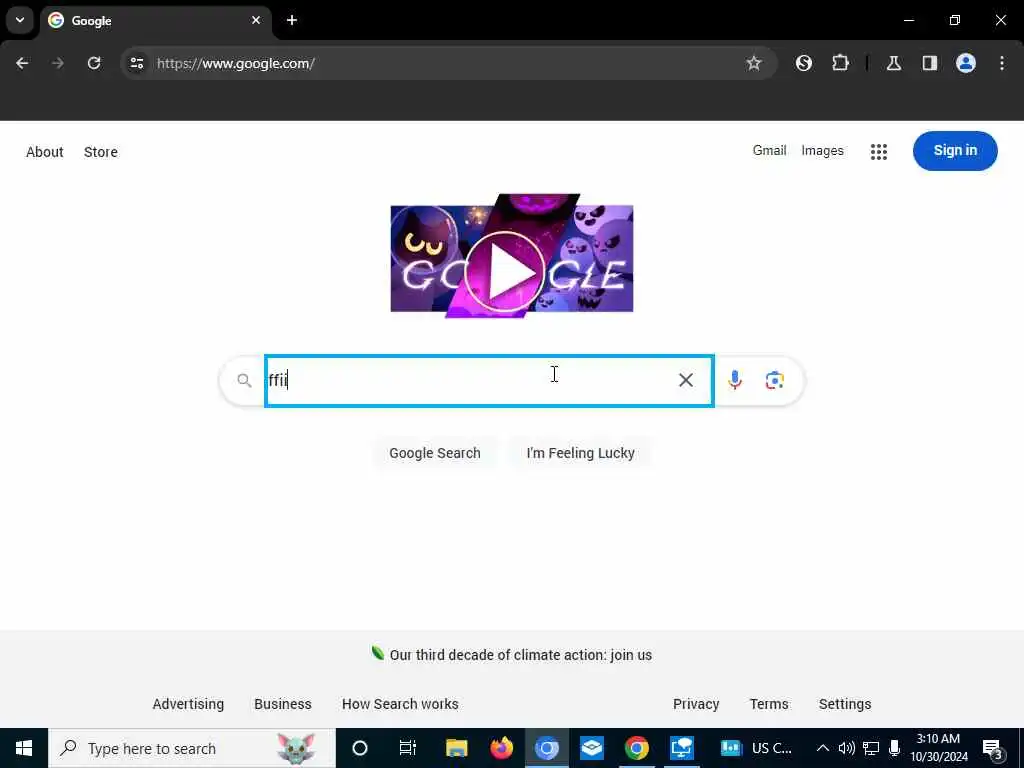The height and width of the screenshot is (768, 1024).
Task: Launch Firefox from taskbar
Action: pos(502,748)
